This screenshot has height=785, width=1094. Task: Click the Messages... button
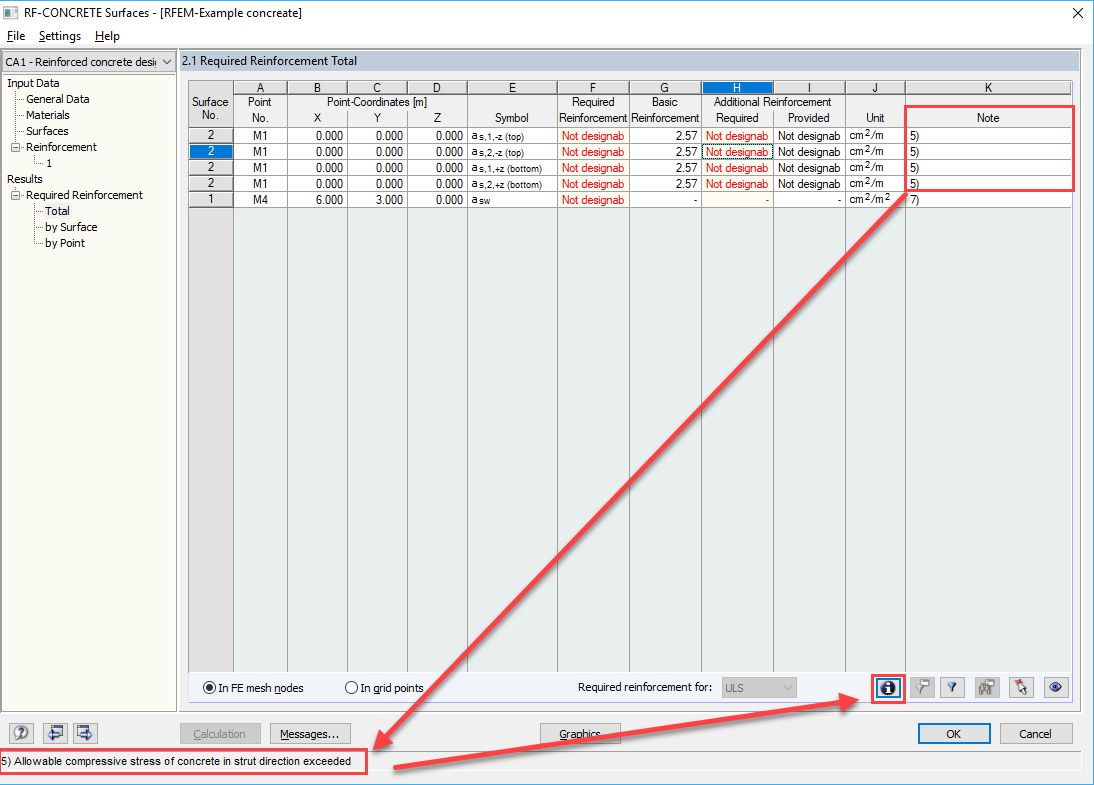click(x=310, y=734)
